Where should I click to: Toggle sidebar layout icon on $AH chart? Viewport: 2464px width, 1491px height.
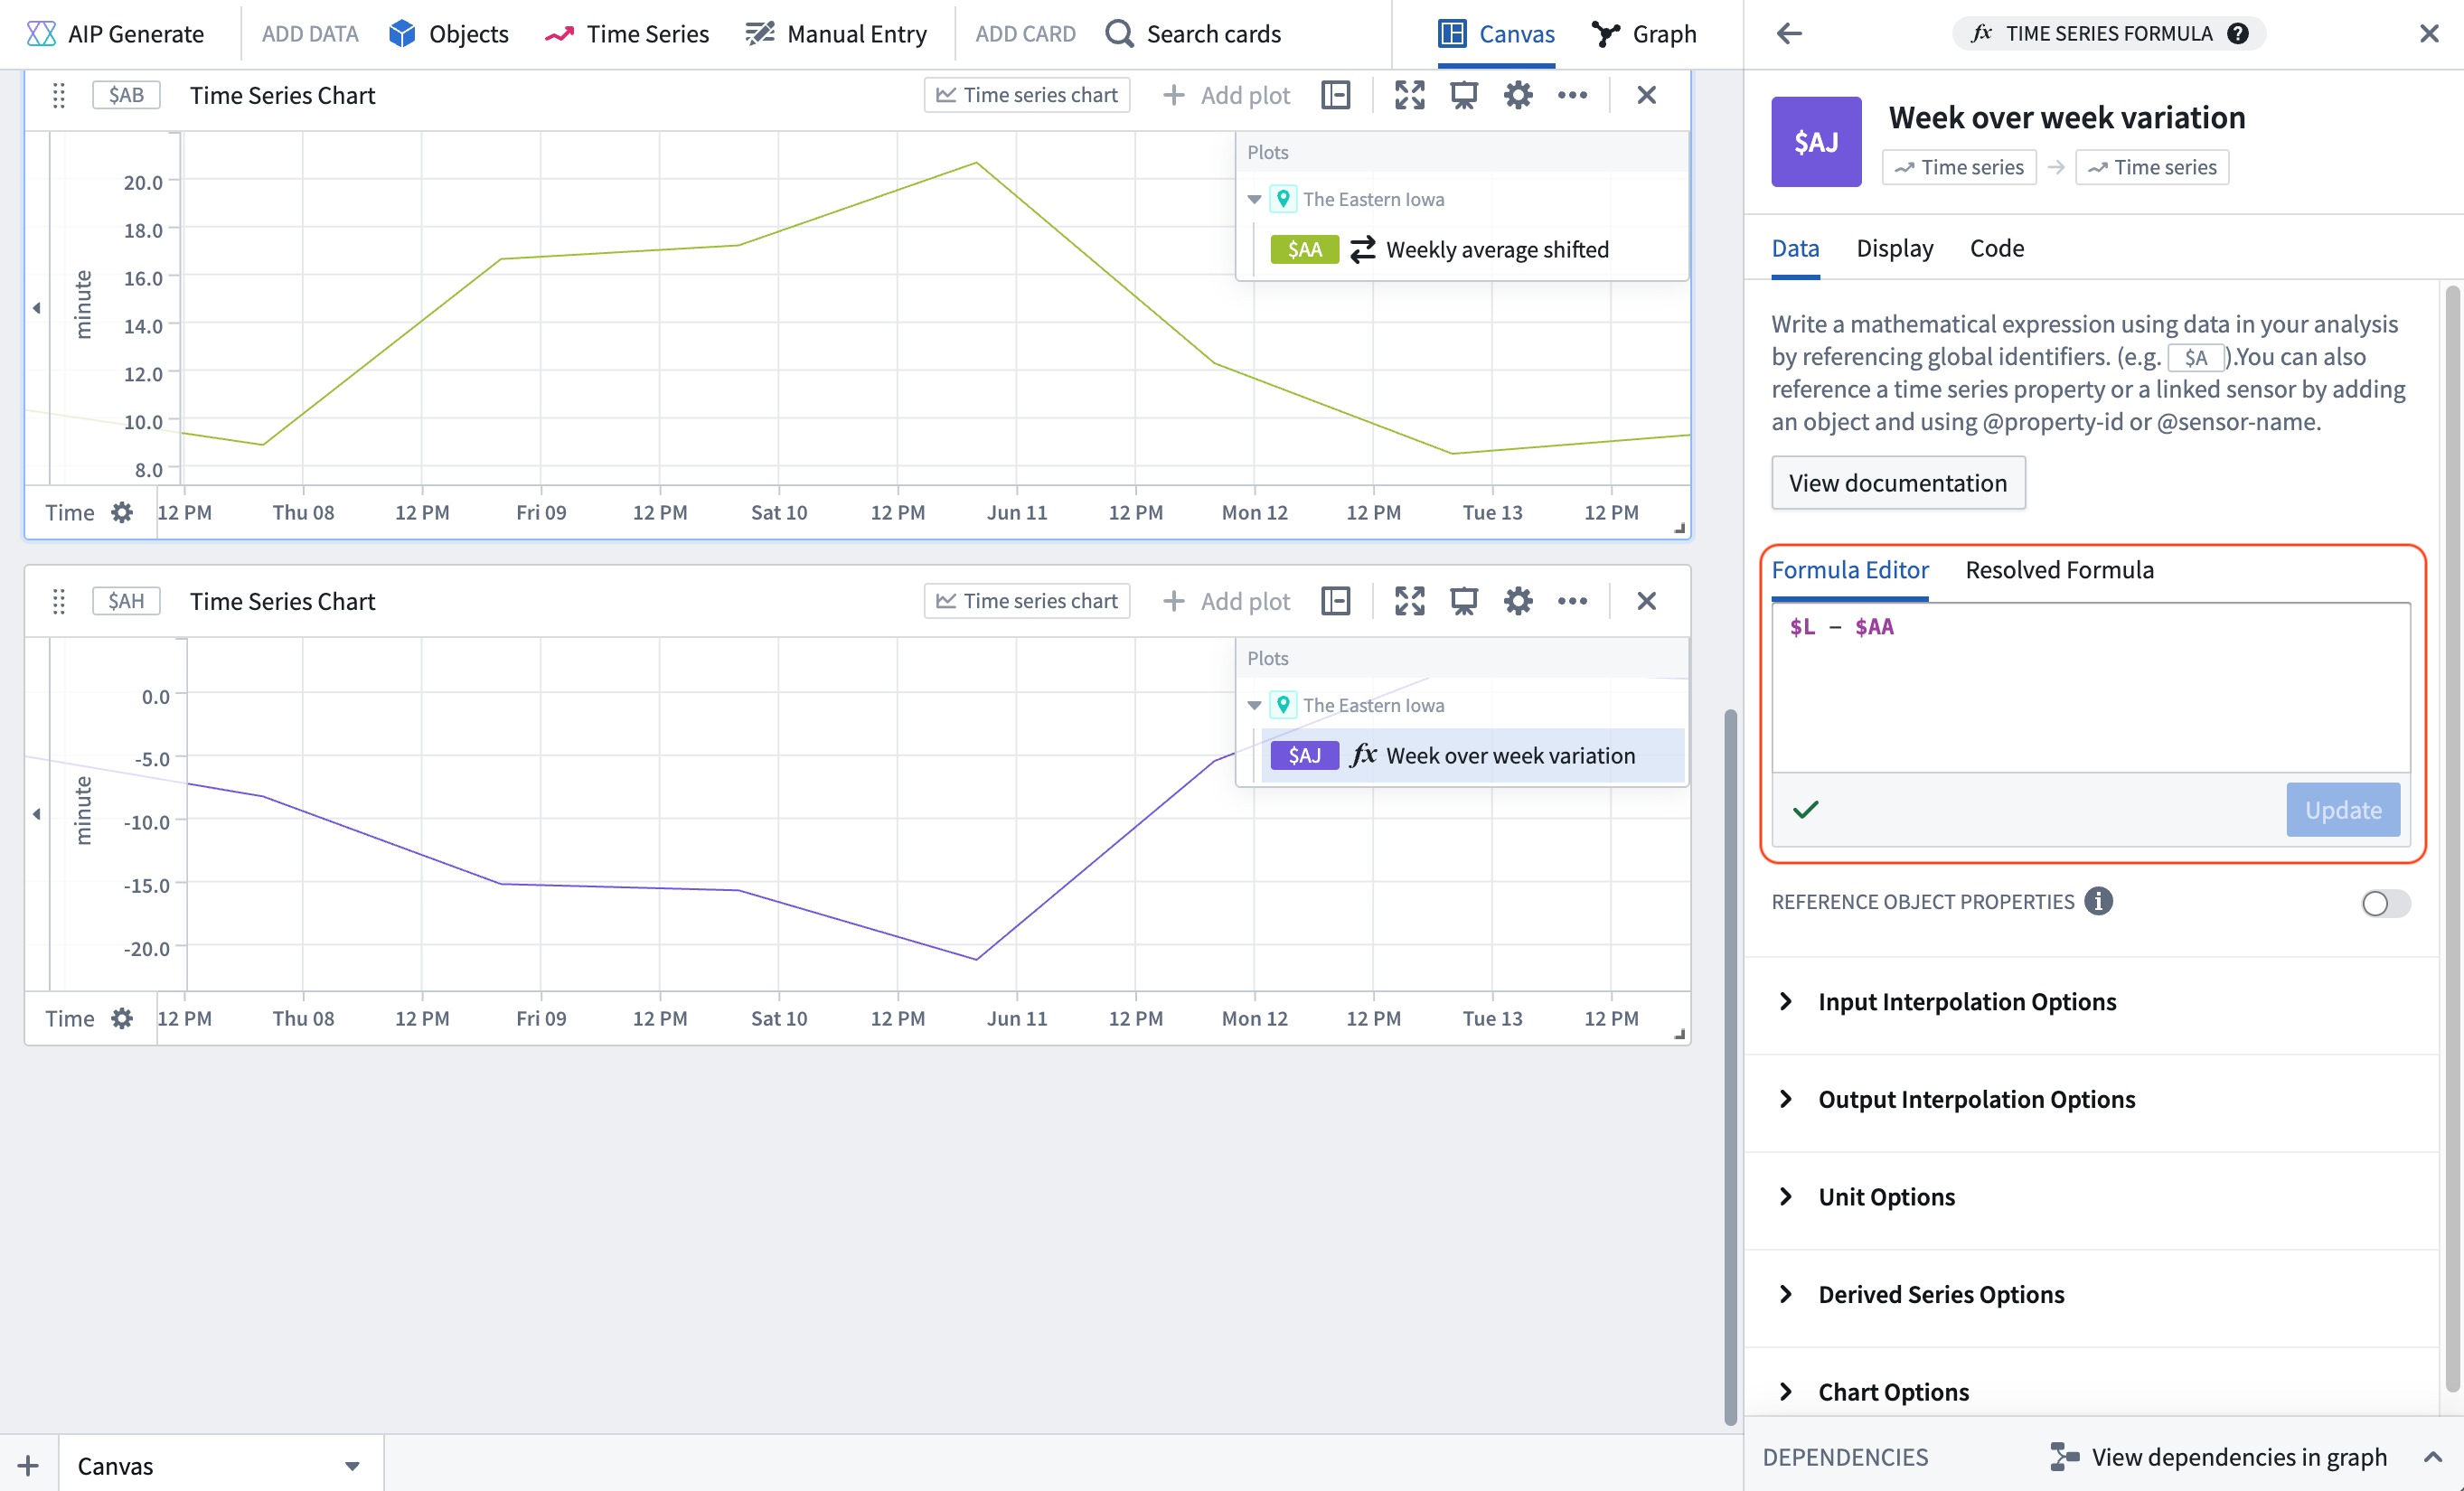(1336, 601)
